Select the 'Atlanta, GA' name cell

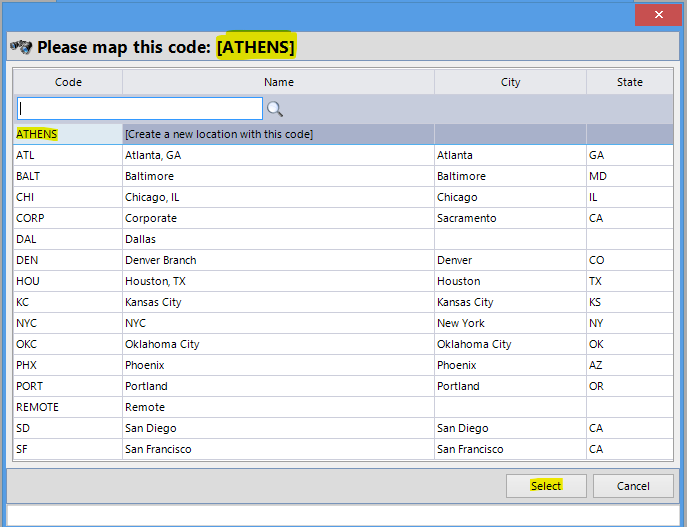click(279, 155)
